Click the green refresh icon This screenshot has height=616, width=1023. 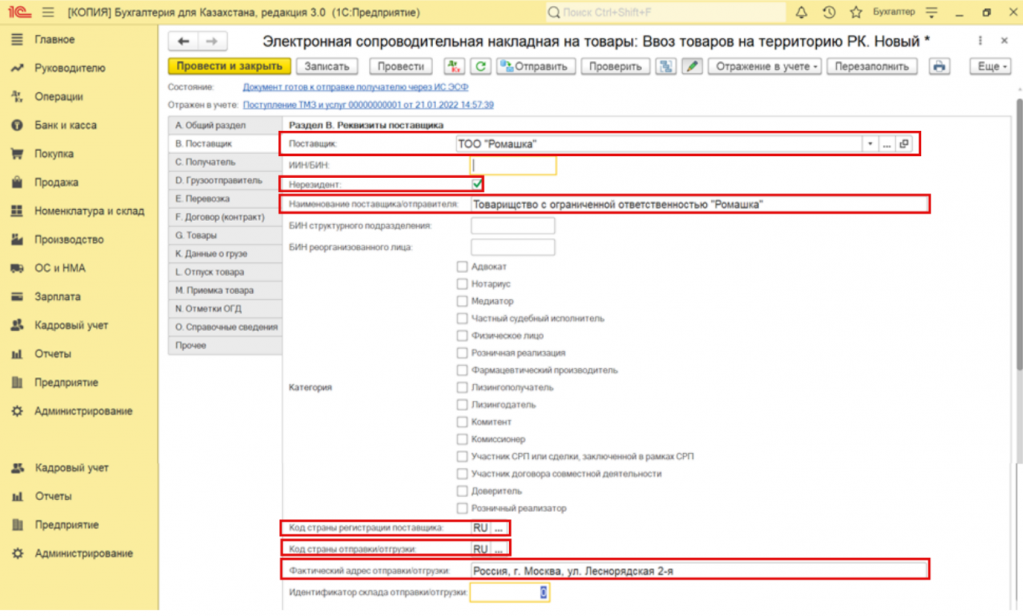click(x=481, y=66)
